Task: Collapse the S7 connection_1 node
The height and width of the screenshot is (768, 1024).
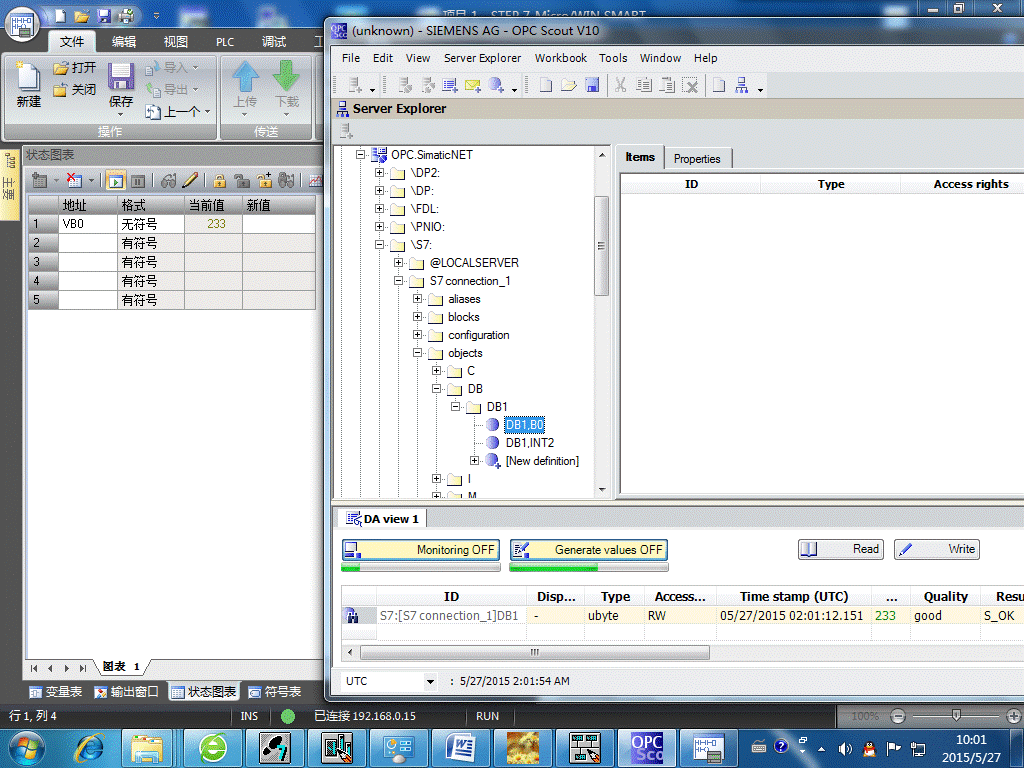Action: pos(398,281)
